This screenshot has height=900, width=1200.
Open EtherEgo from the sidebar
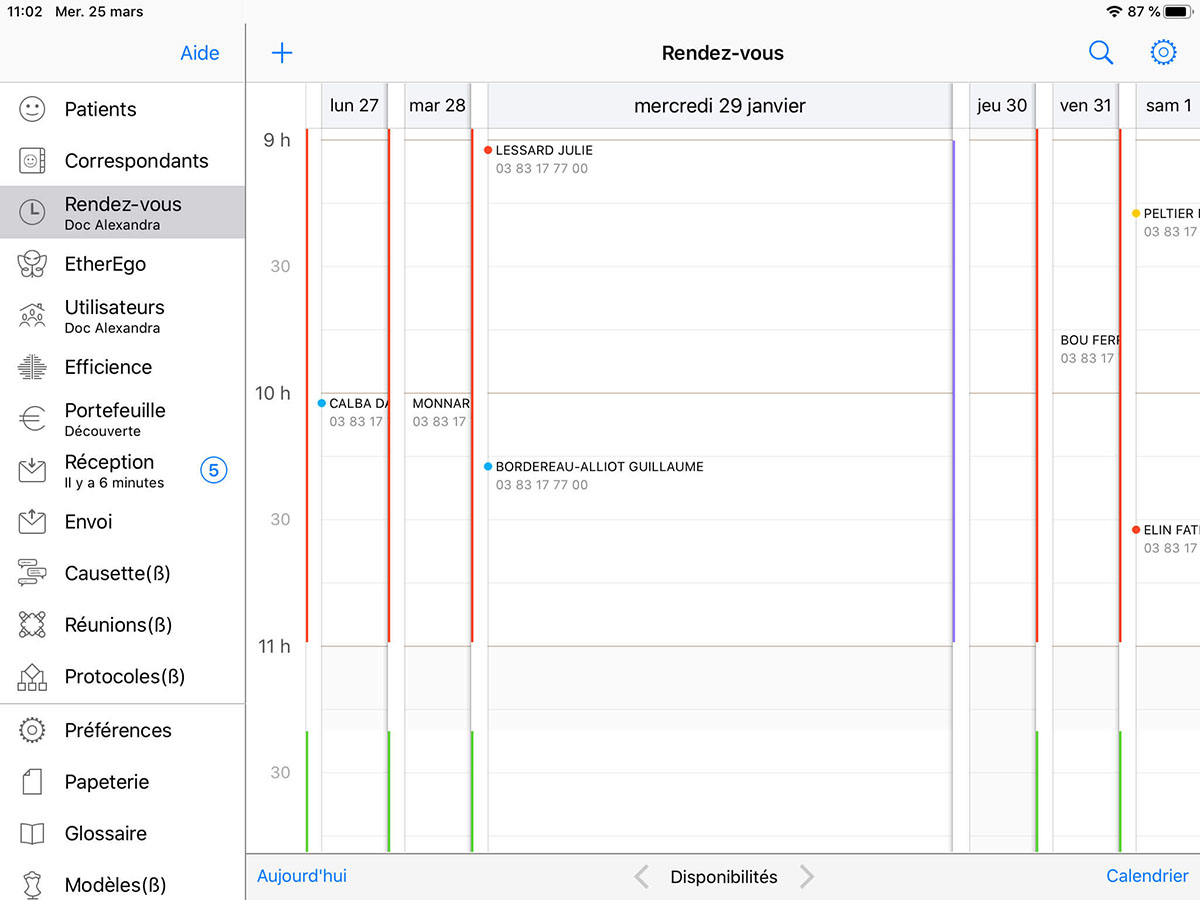(x=105, y=264)
